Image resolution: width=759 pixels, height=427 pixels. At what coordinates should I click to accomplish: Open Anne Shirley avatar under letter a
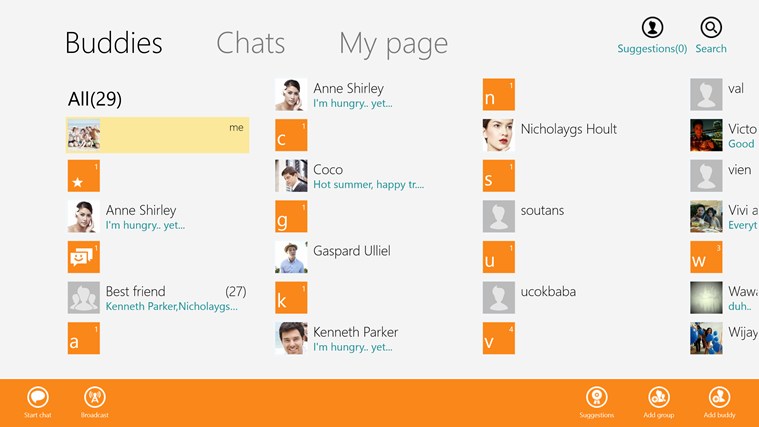(291, 94)
